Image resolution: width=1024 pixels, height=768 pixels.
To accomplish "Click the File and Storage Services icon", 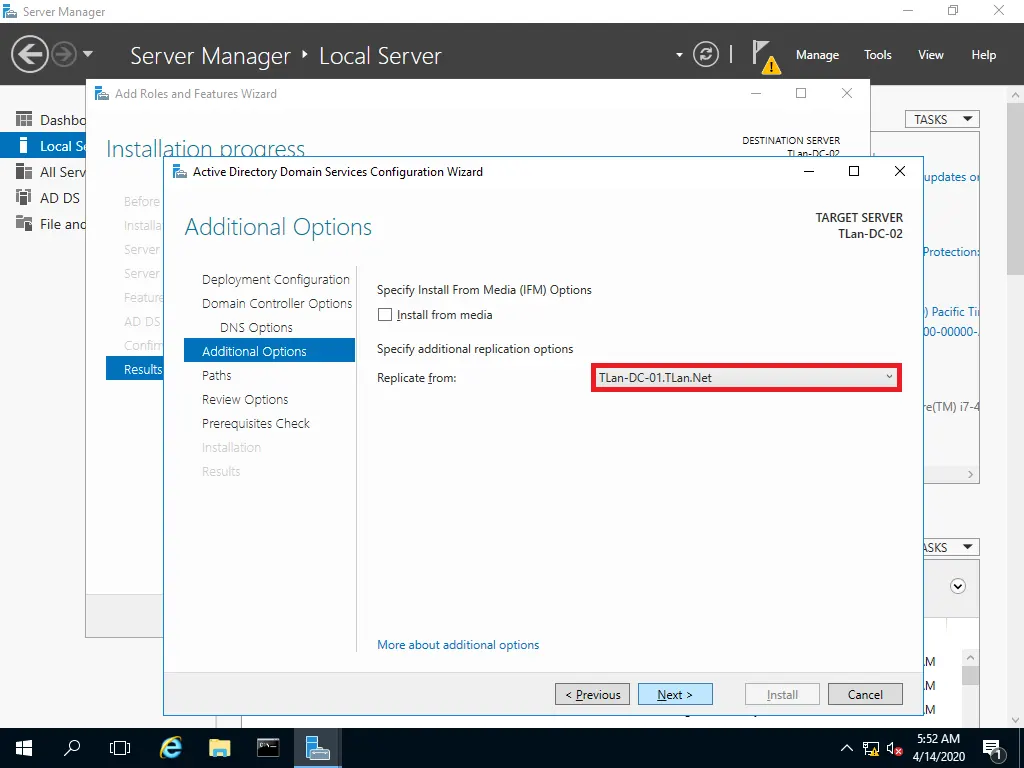I will pyautogui.click(x=24, y=223).
